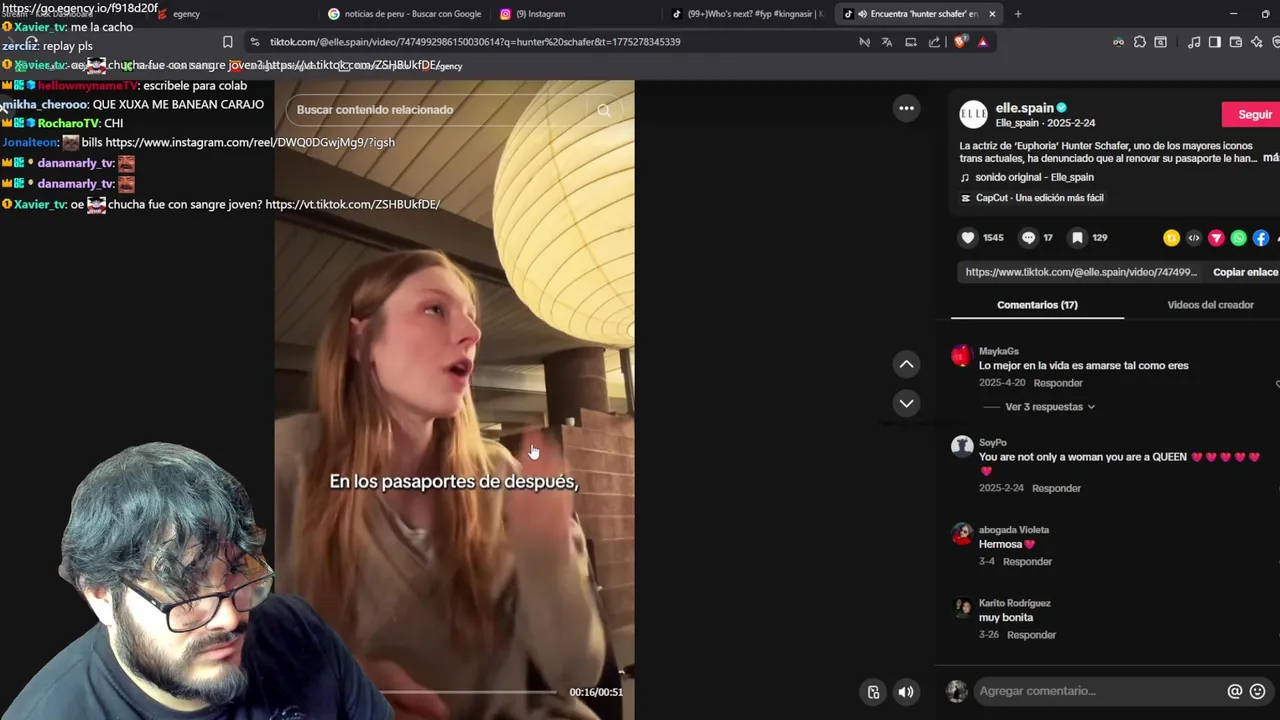Open CapCut 'Una edición más fácil' link

[1039, 198]
